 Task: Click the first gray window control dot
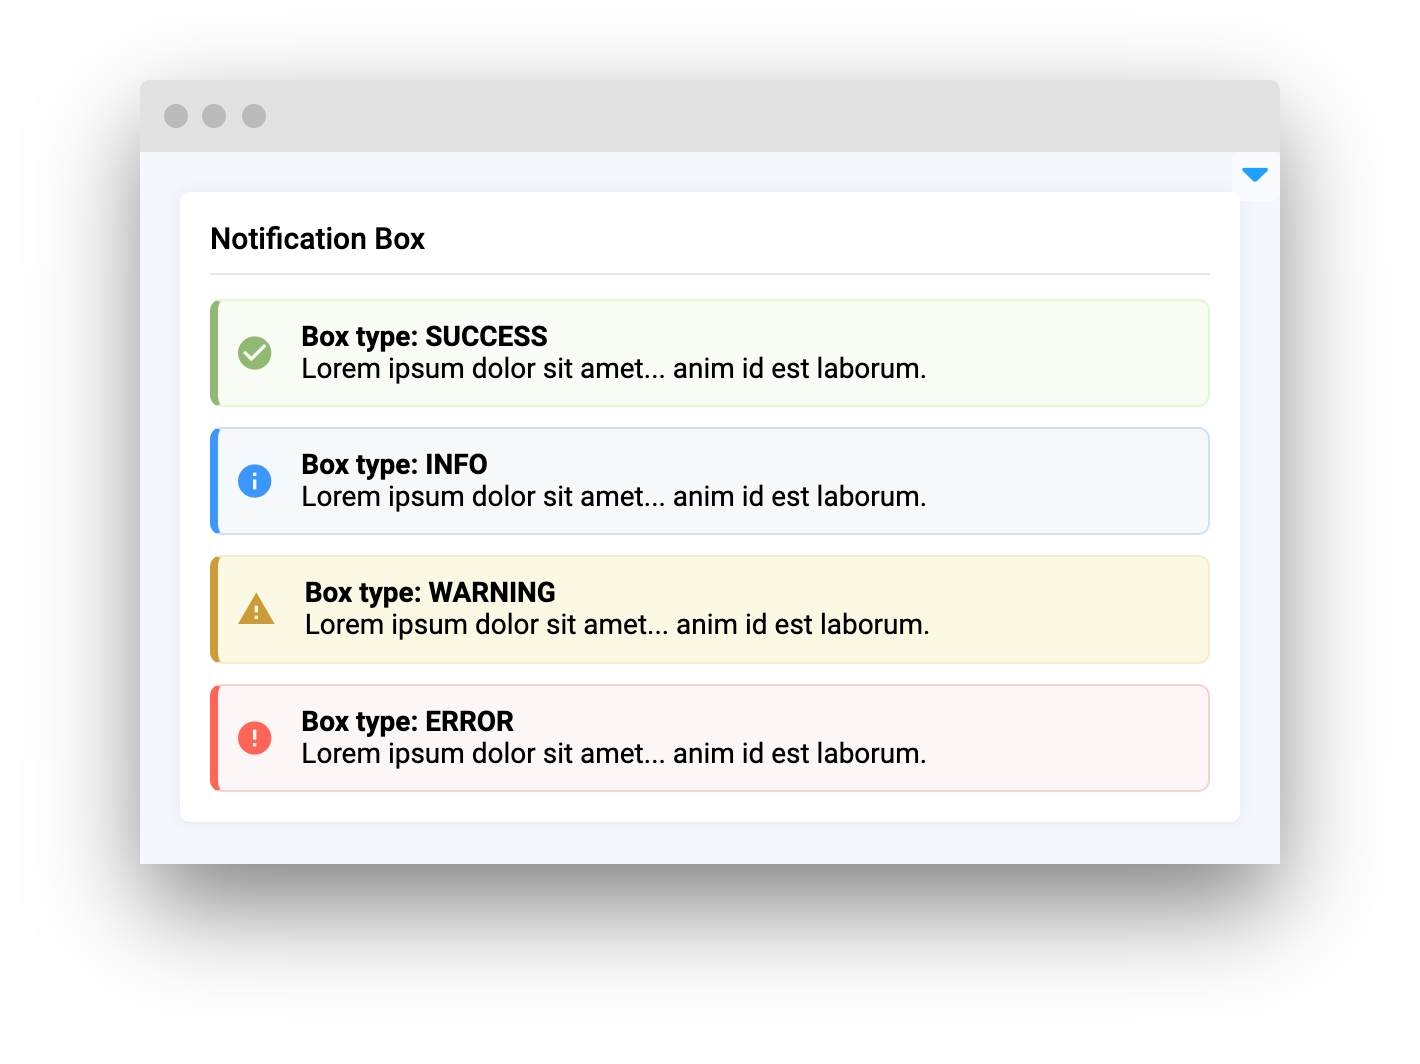(176, 116)
